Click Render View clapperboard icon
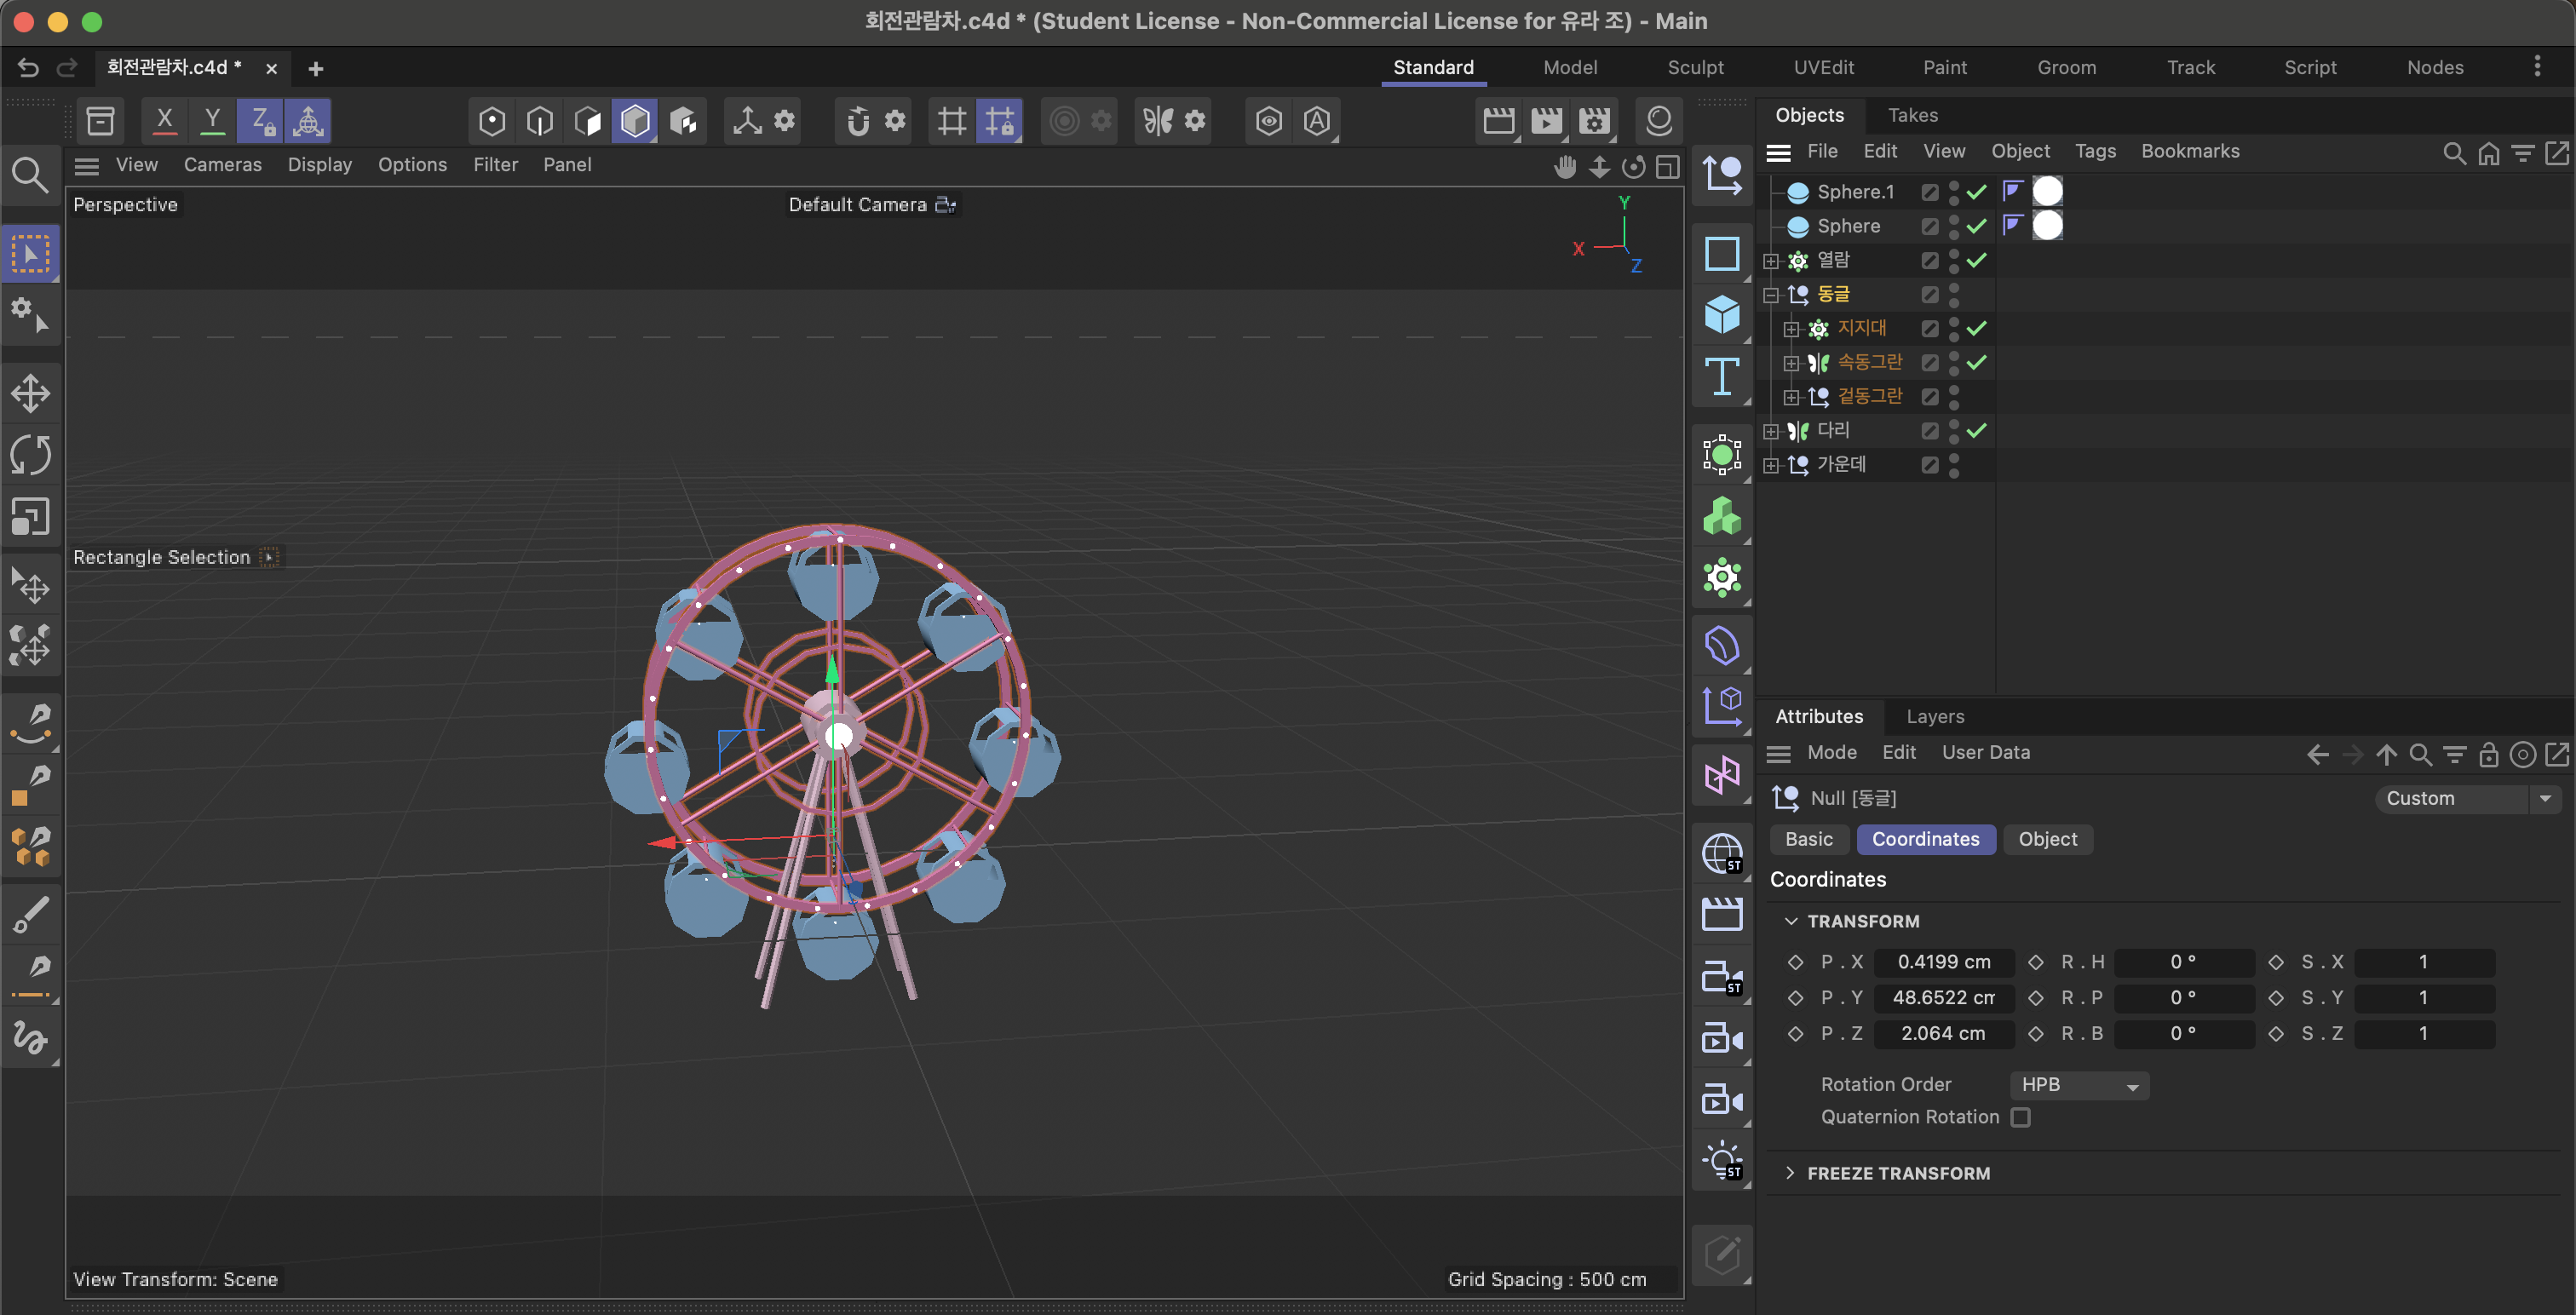This screenshot has height=1315, width=2576. pyautogui.click(x=1498, y=121)
